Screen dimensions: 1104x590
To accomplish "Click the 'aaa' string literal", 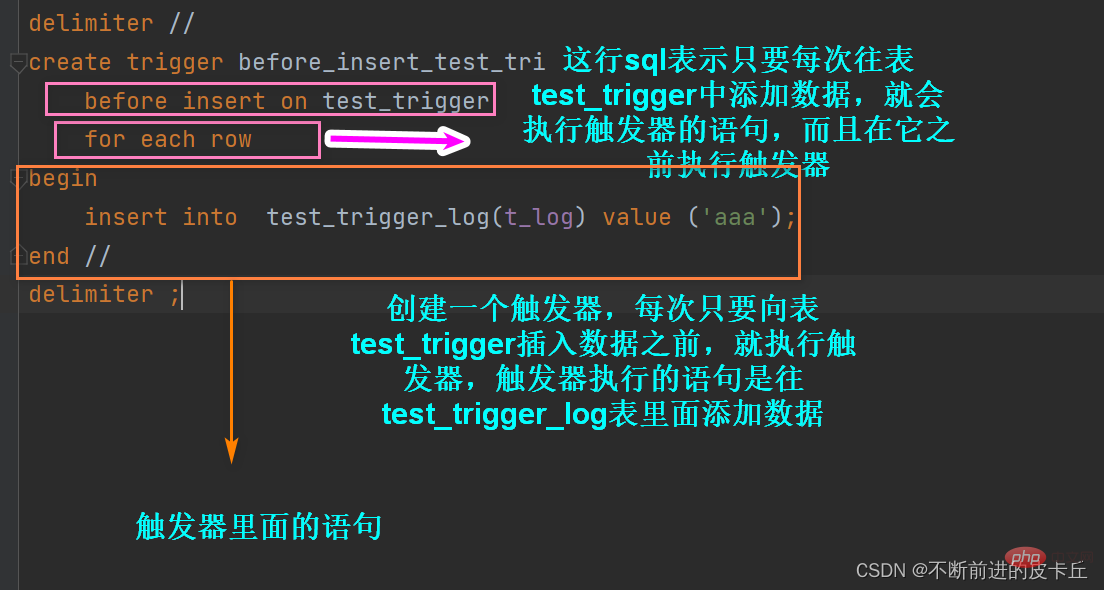I will (x=734, y=217).
